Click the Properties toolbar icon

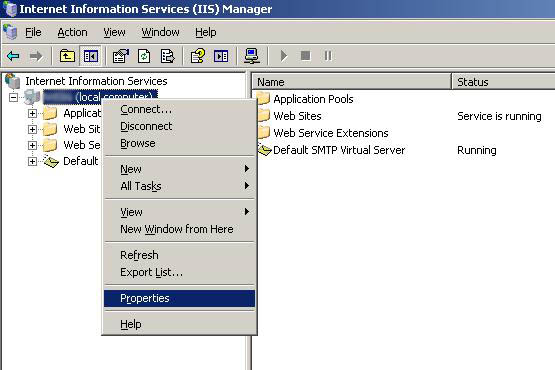(x=120, y=56)
